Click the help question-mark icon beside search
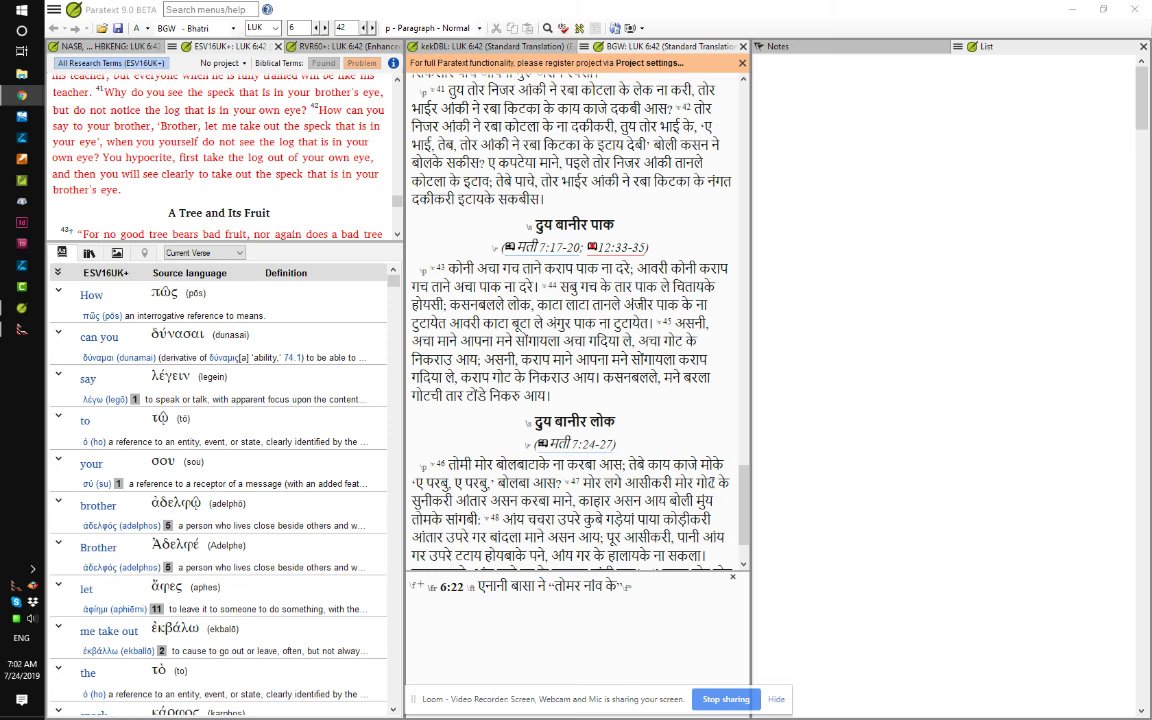The height and width of the screenshot is (720, 1152). [x=267, y=10]
